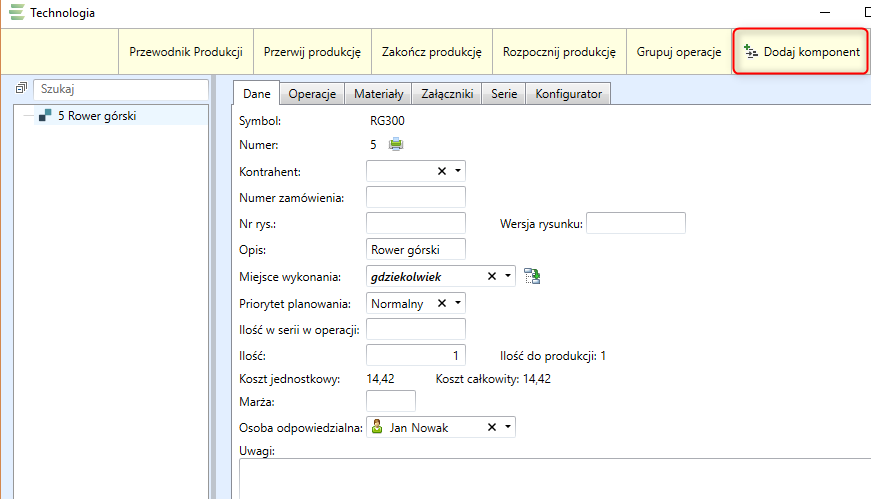Click Grupuj operacje in the toolbar
Image resolution: width=871 pixels, height=499 pixels.
coord(679,51)
